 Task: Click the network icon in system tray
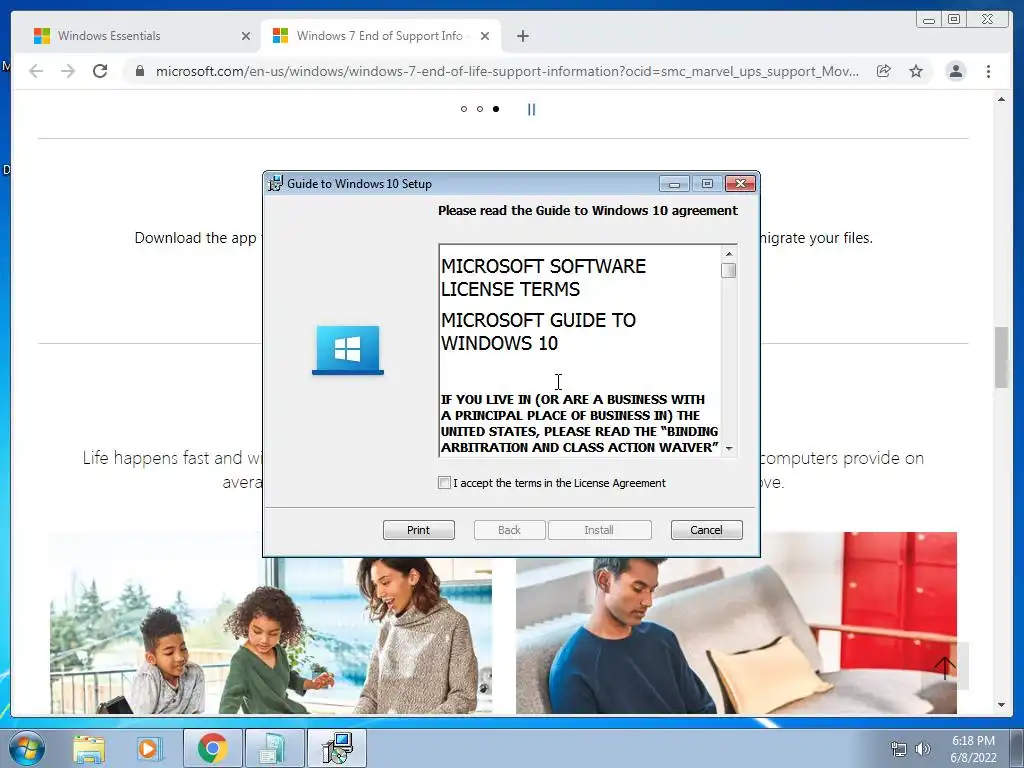click(899, 749)
